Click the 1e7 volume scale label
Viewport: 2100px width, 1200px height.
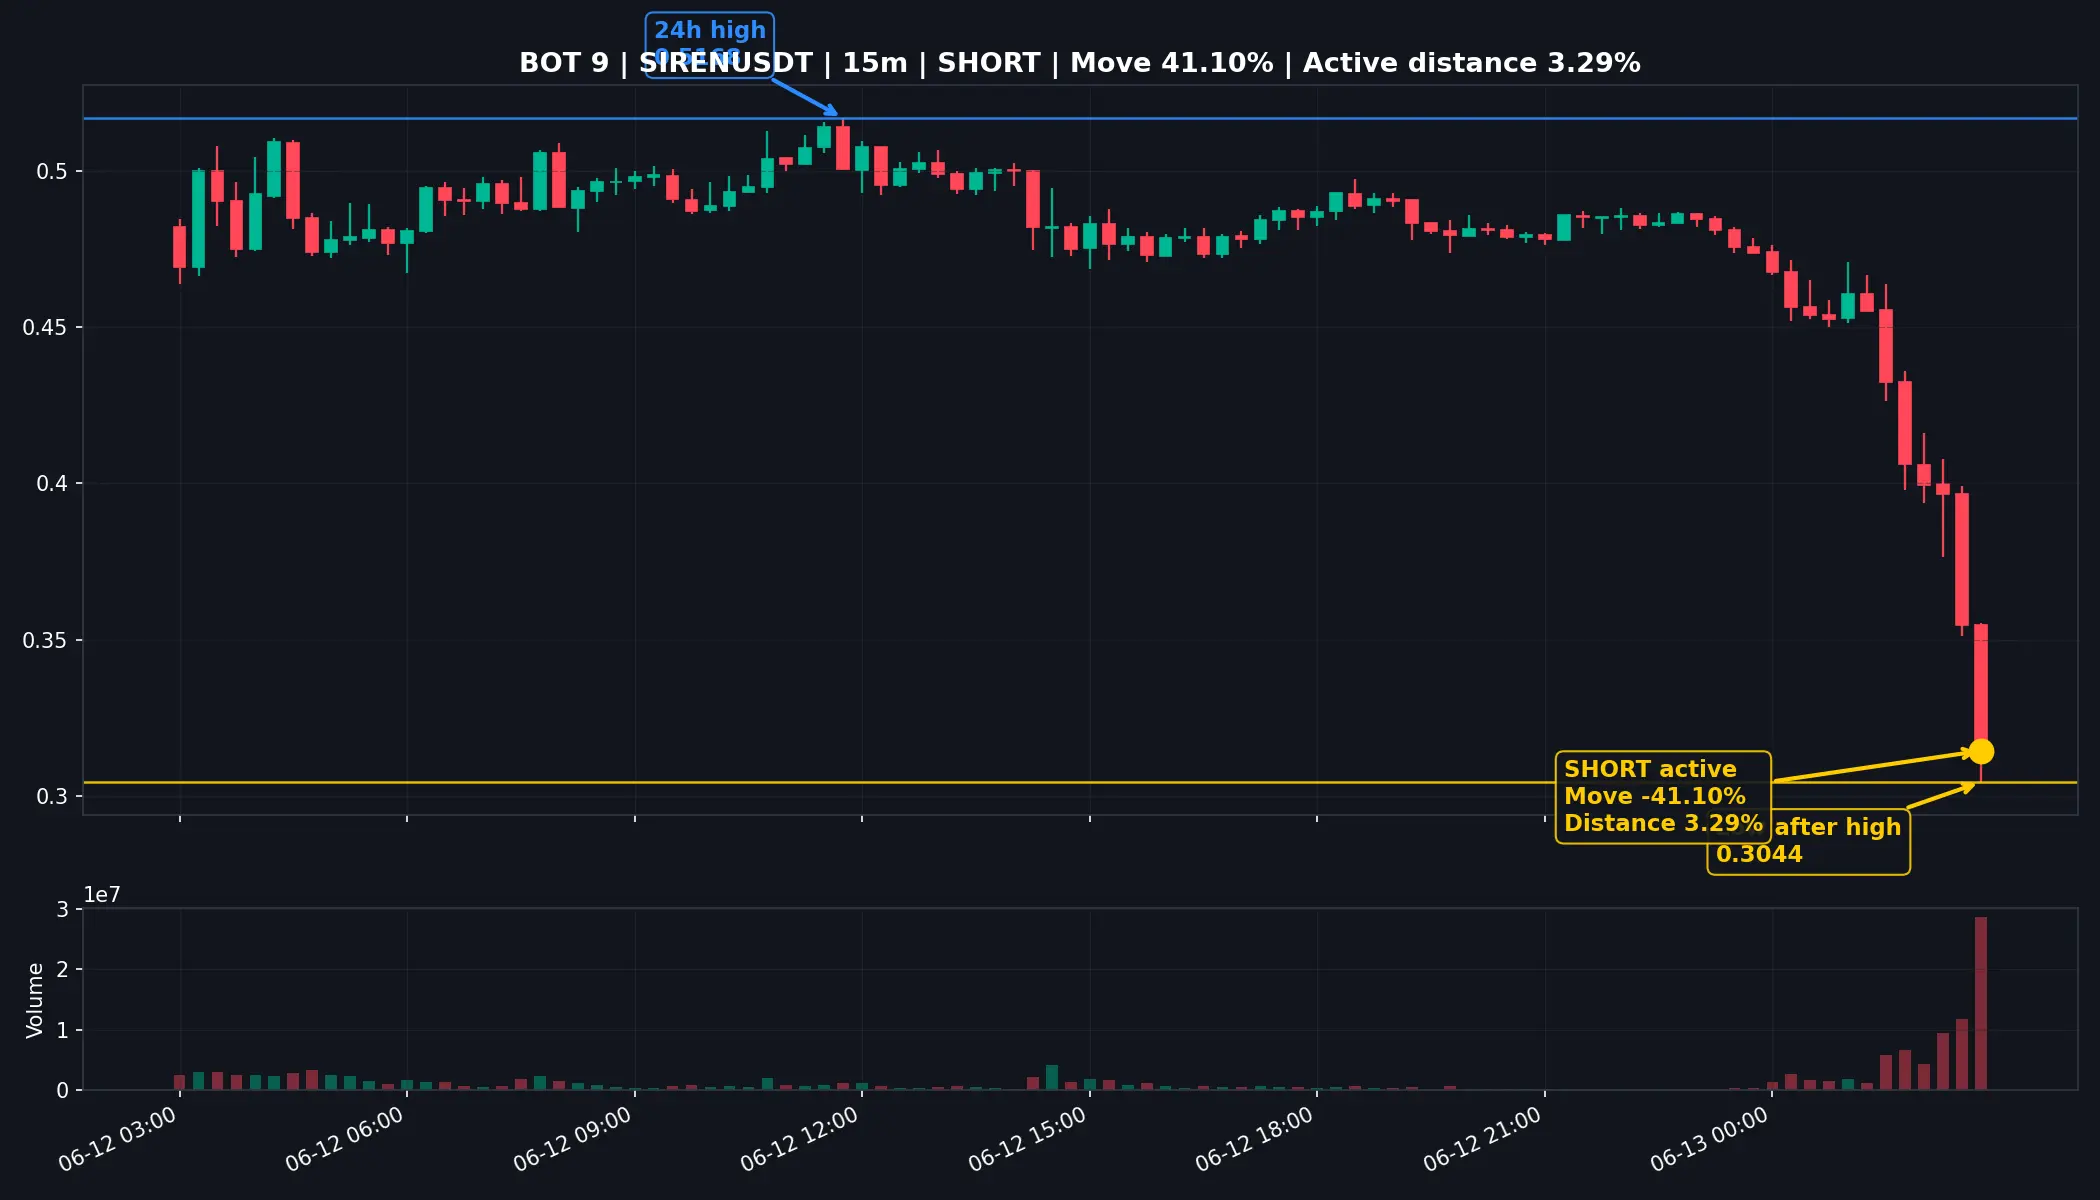coord(102,895)
